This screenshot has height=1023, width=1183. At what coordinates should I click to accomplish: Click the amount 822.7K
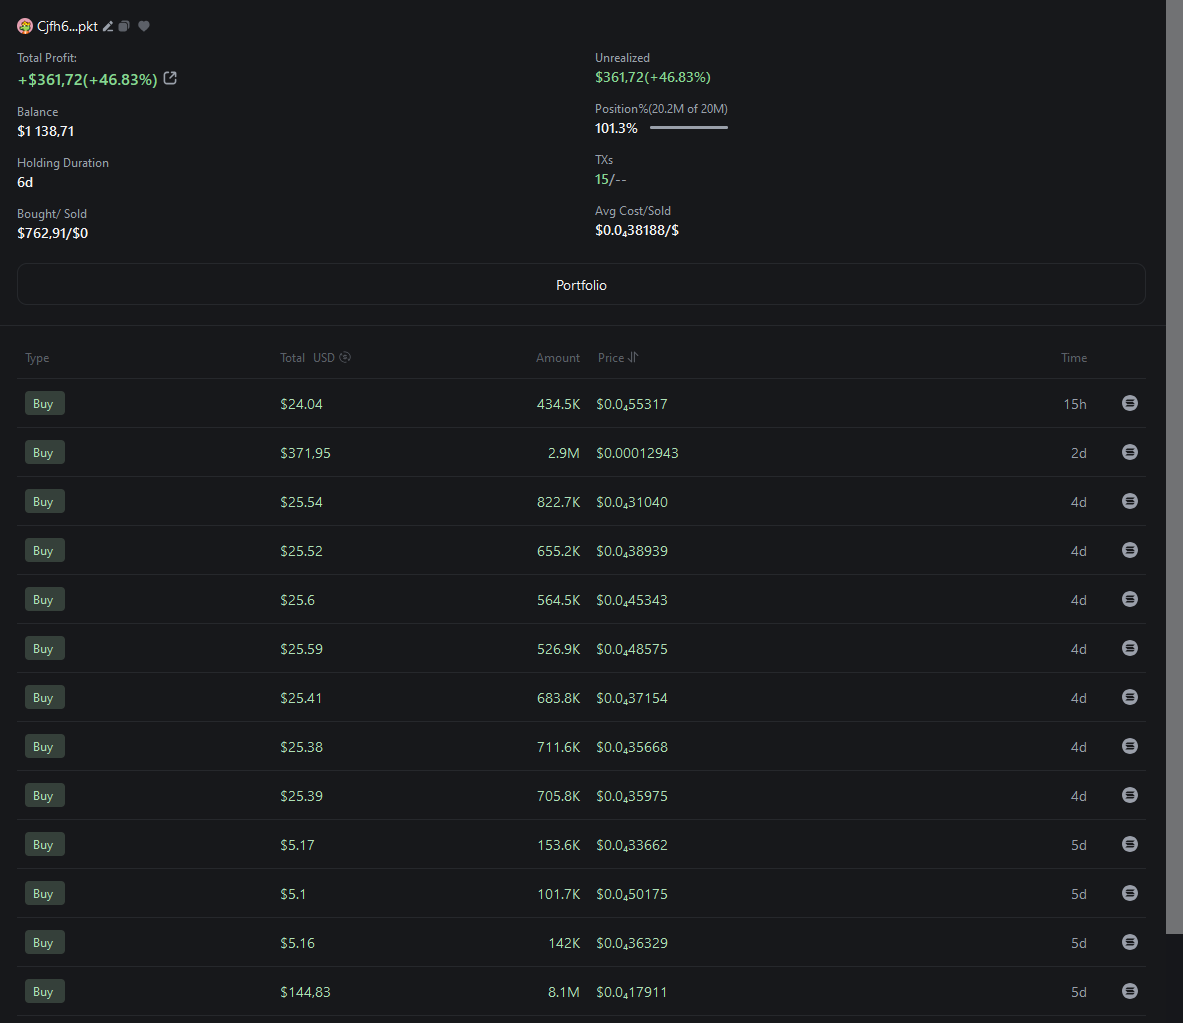tap(558, 502)
